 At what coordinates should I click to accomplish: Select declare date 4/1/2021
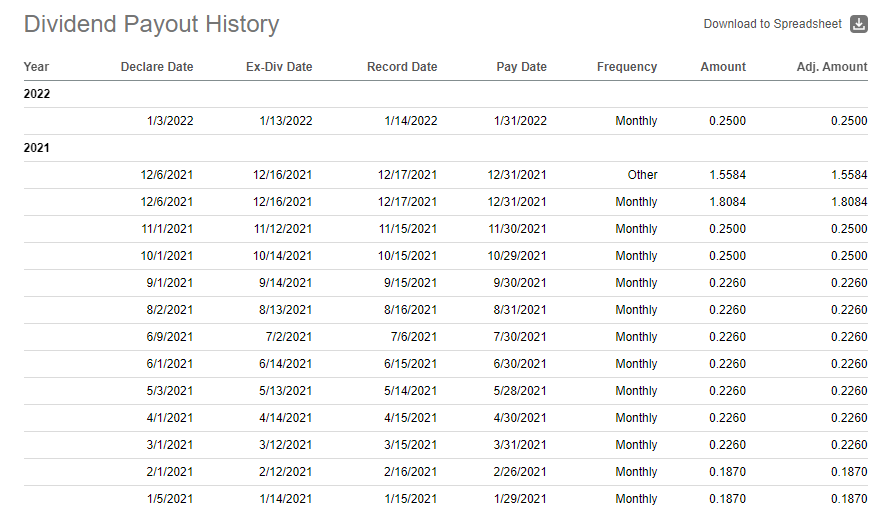[170, 418]
